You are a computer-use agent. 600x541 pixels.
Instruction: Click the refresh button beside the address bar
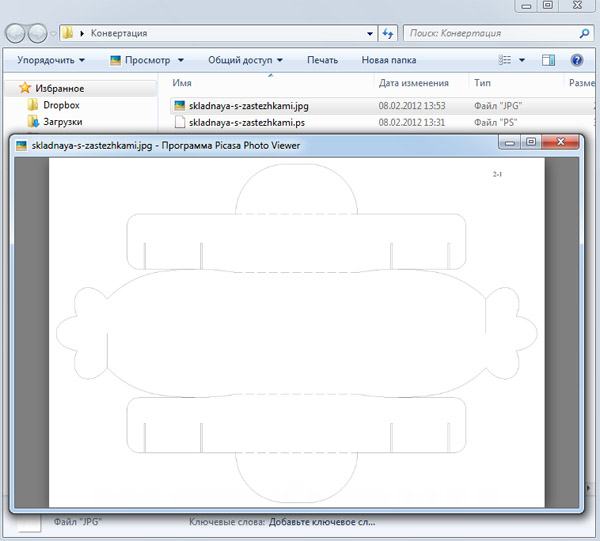tap(387, 33)
